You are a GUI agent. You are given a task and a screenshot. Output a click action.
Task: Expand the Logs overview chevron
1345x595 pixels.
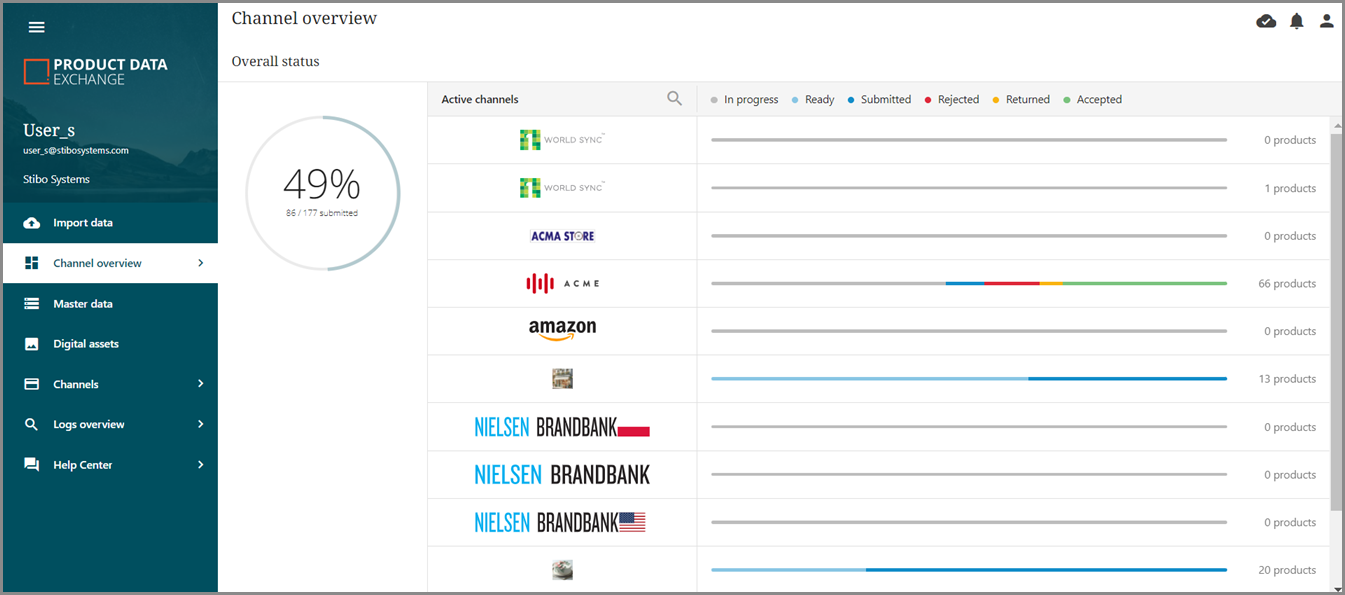pyautogui.click(x=201, y=425)
